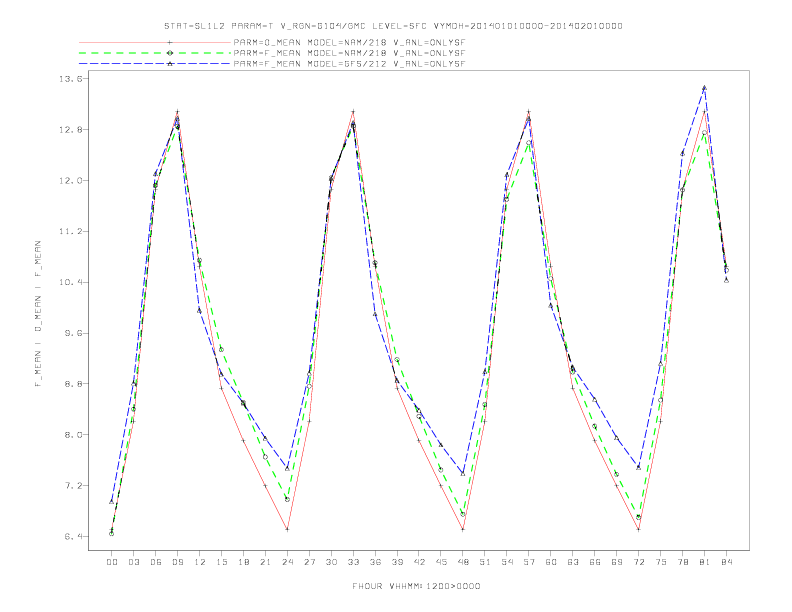
Task: Click the blue GFS triangle marker at hour 81 peak
Action: coord(704,88)
